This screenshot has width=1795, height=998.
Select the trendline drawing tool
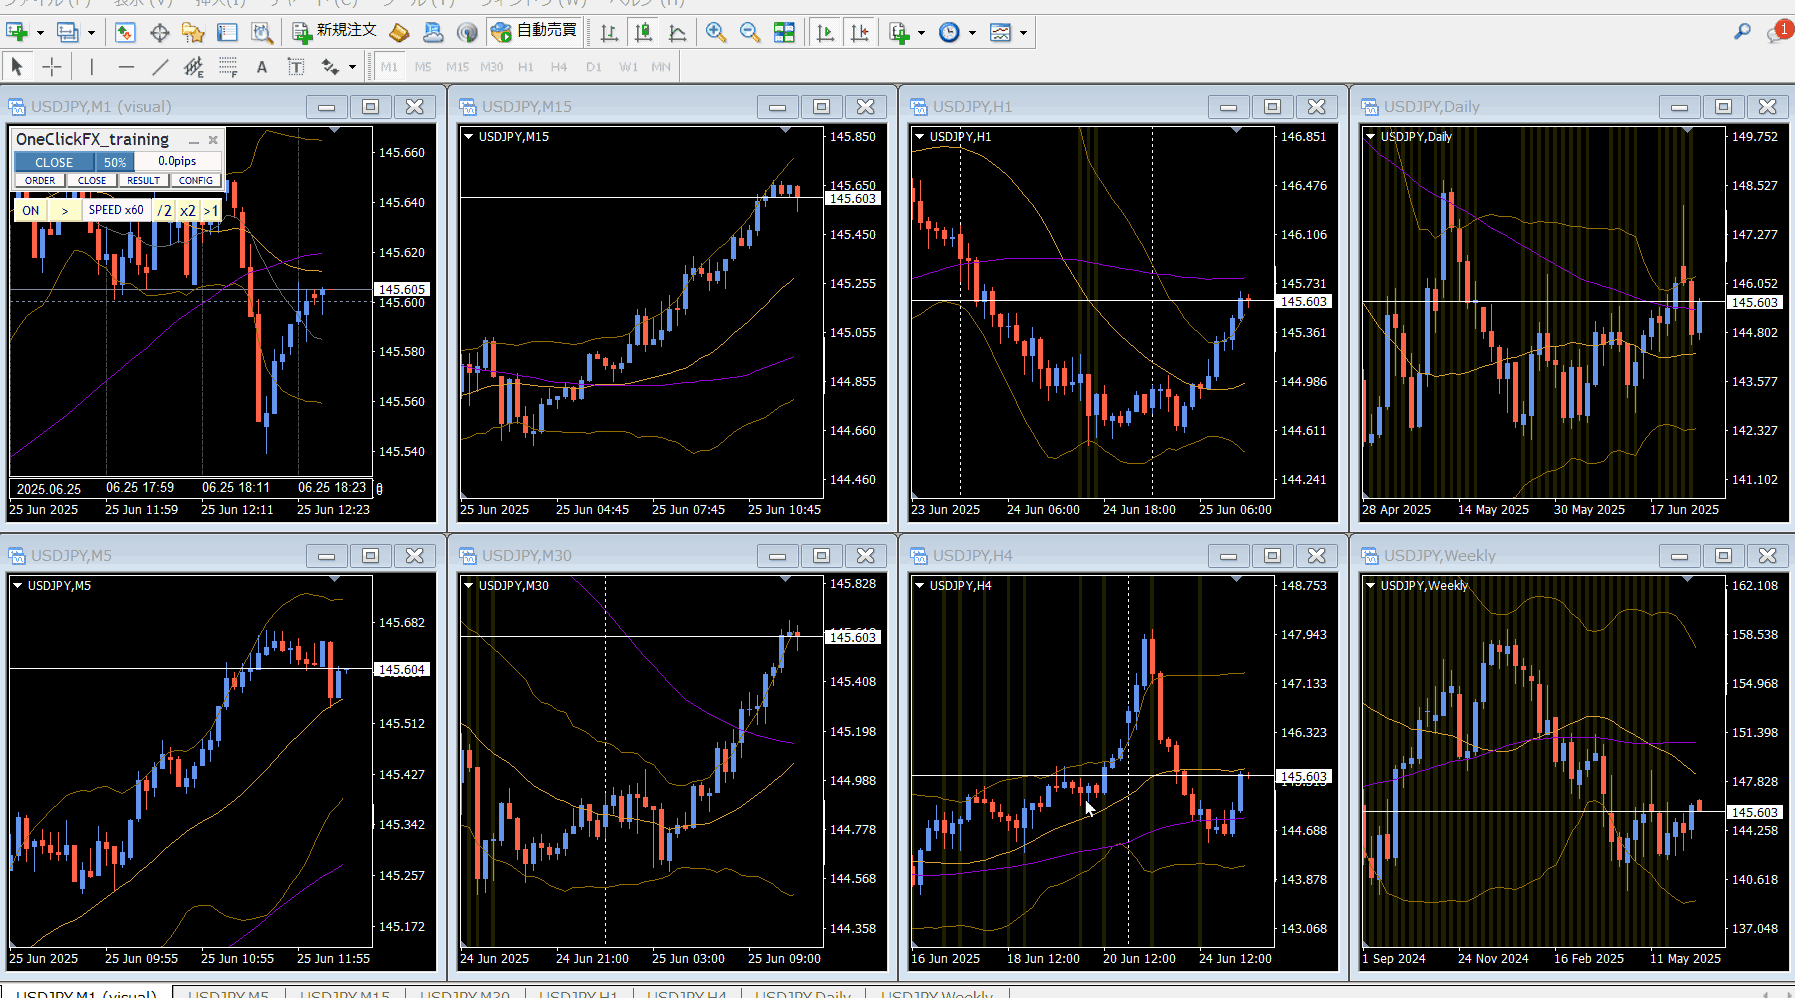click(160, 67)
